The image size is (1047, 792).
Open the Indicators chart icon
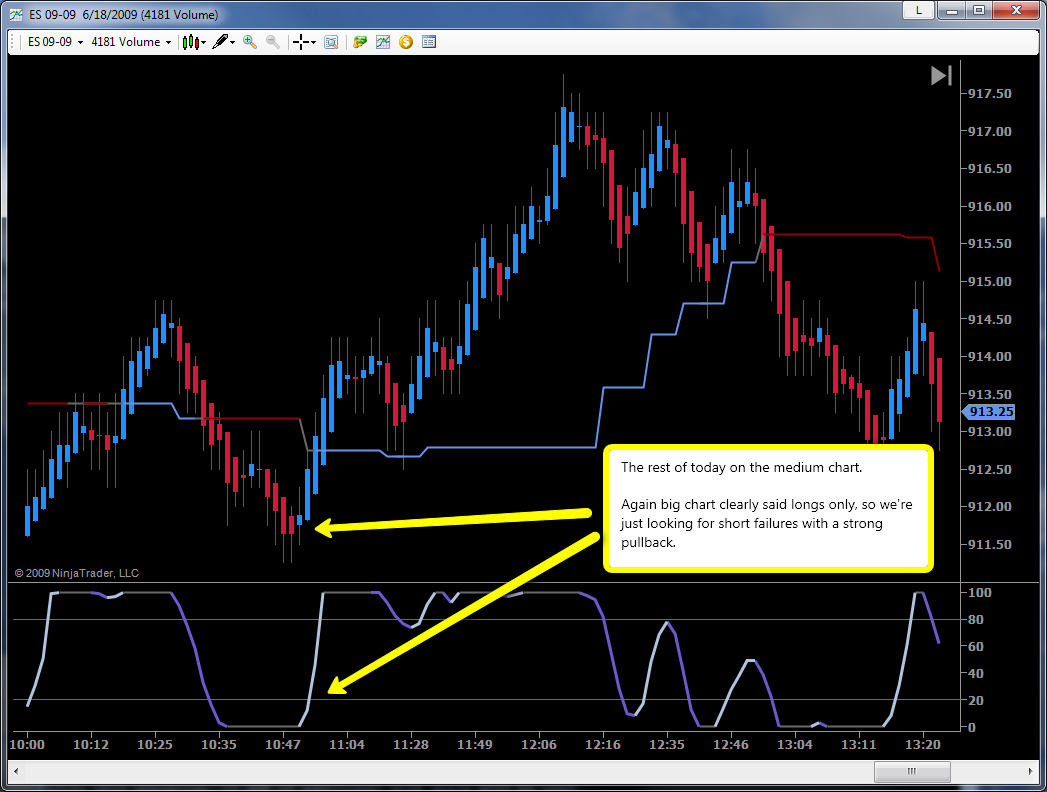click(383, 42)
